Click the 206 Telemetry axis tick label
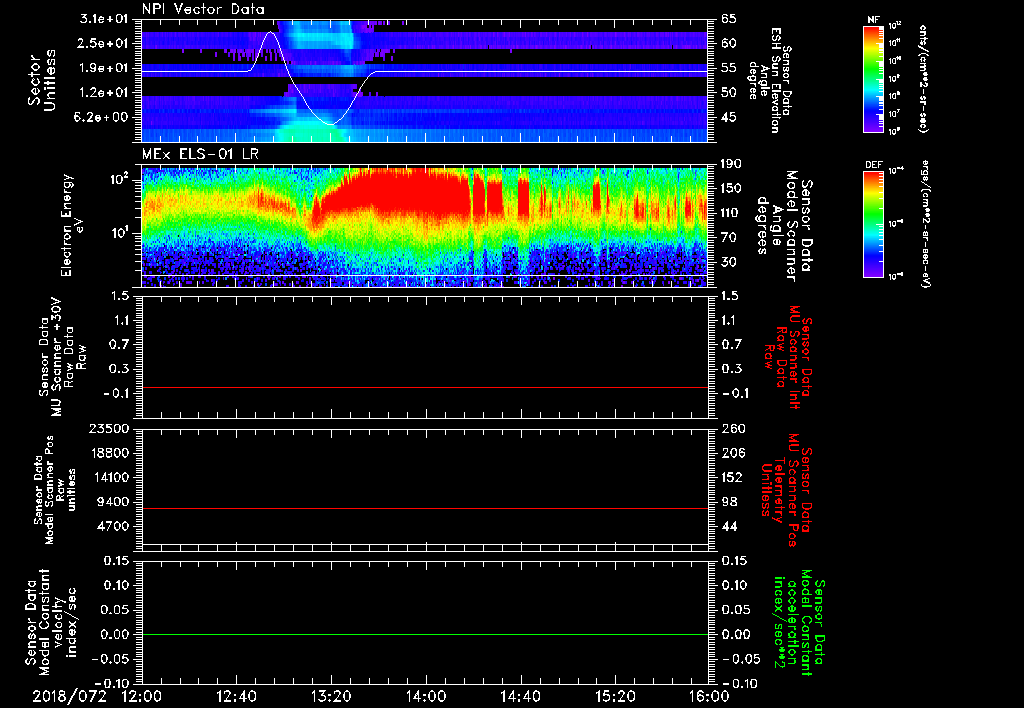The width and height of the screenshot is (1024, 708). click(732, 453)
